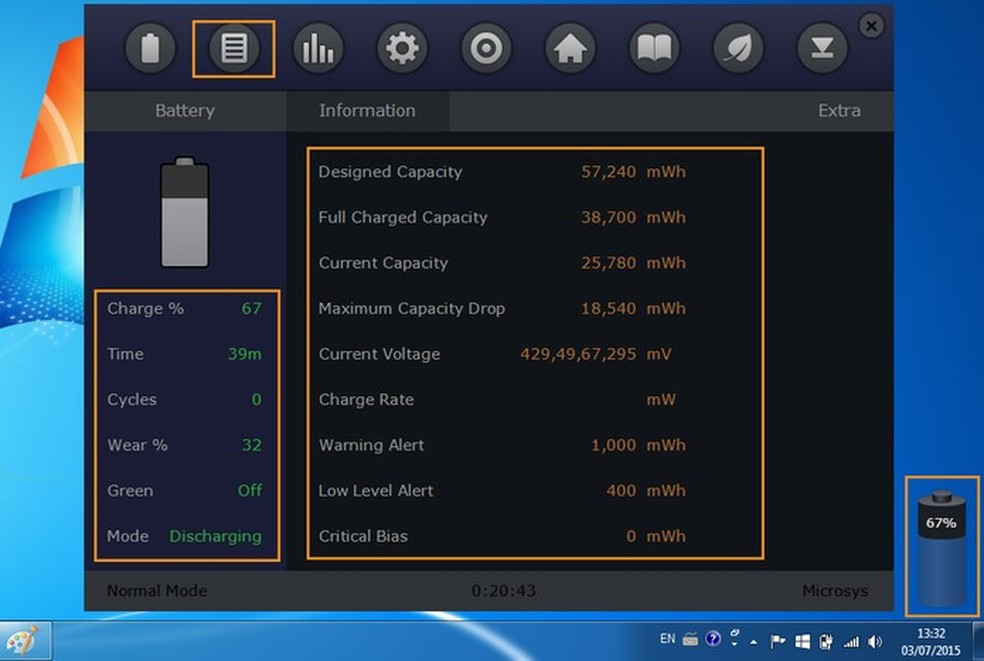Go to the home icon
The height and width of the screenshot is (661, 984).
coord(570,48)
